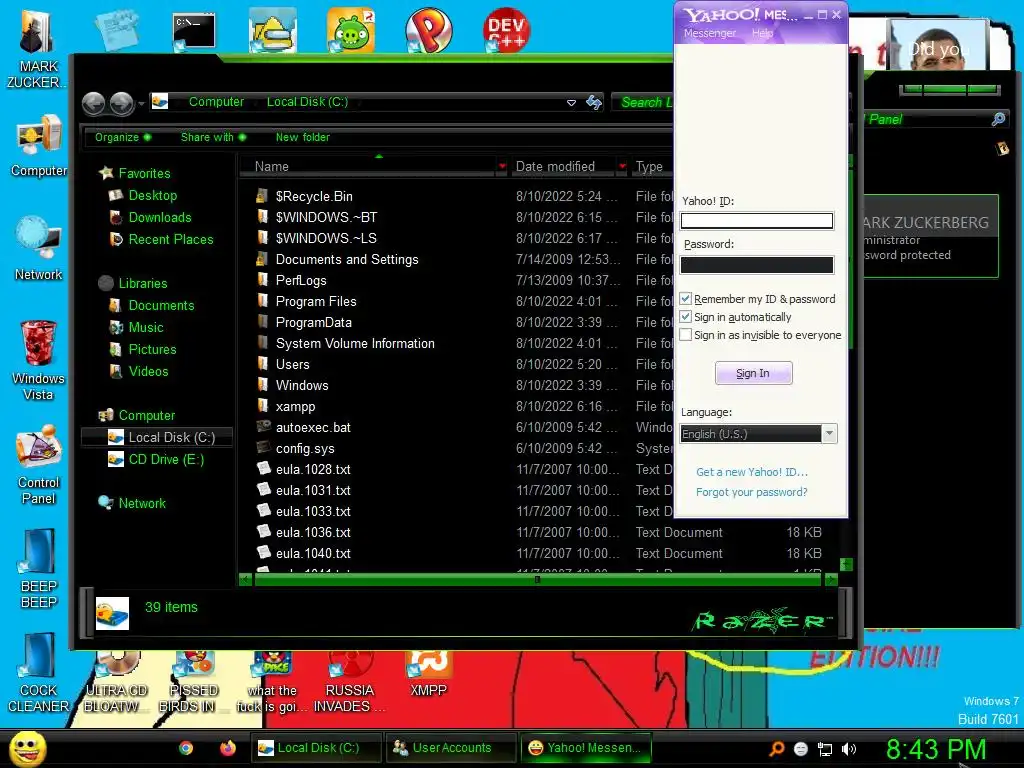The image size is (1024, 768).
Task: Click the right arrow of horizontal scrollbar
Action: coord(831,579)
